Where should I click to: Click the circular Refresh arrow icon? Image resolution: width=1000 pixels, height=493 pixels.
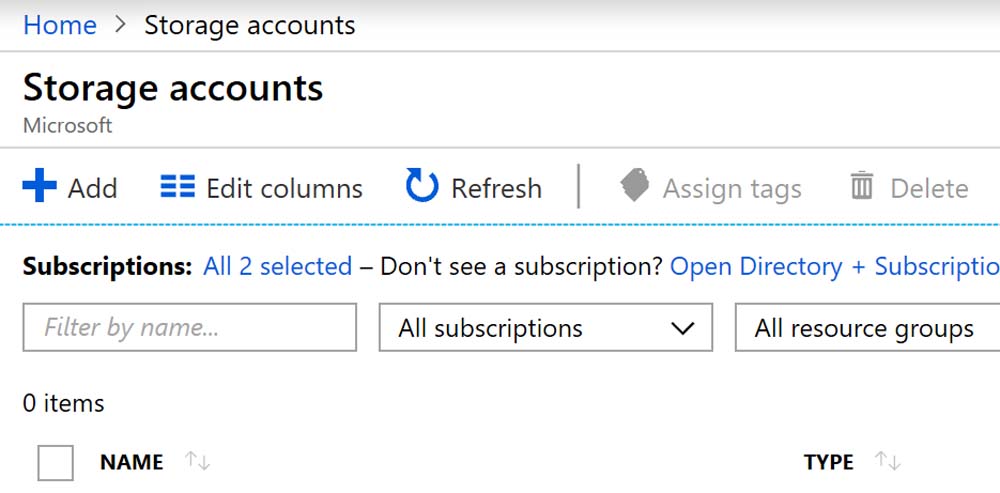(422, 186)
